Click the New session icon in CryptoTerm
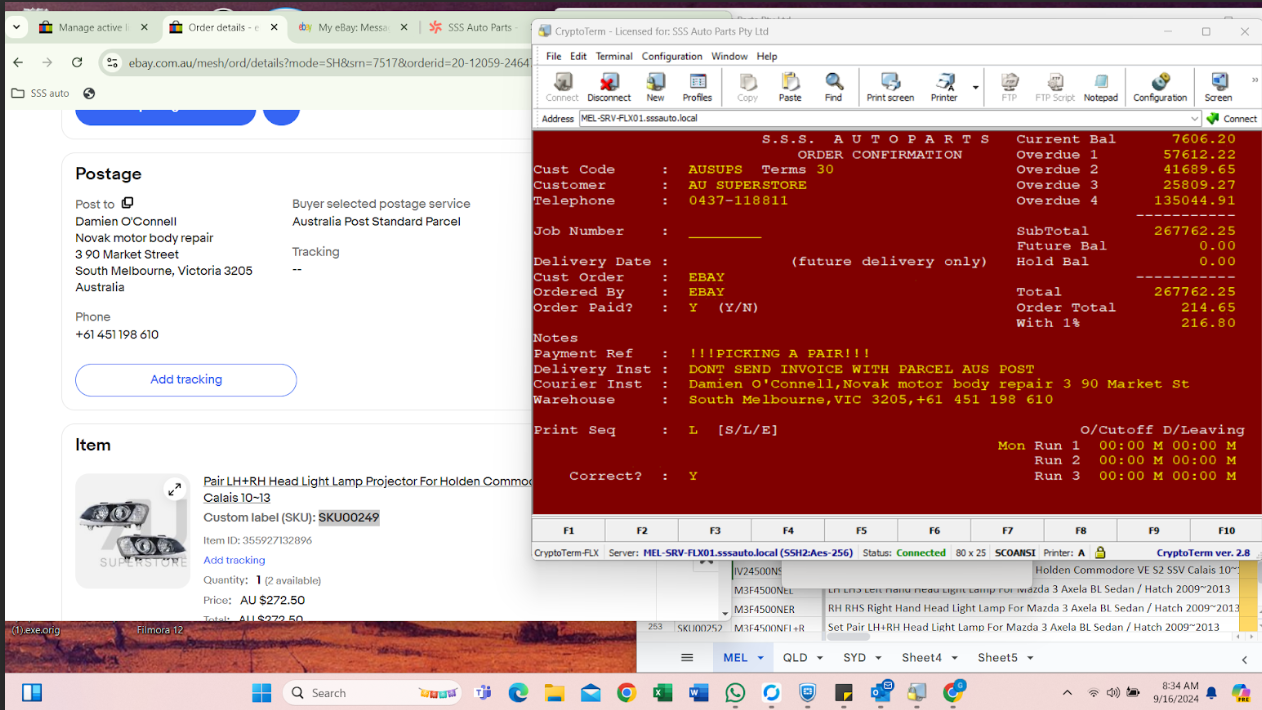Image resolution: width=1262 pixels, height=710 pixels. (x=655, y=87)
